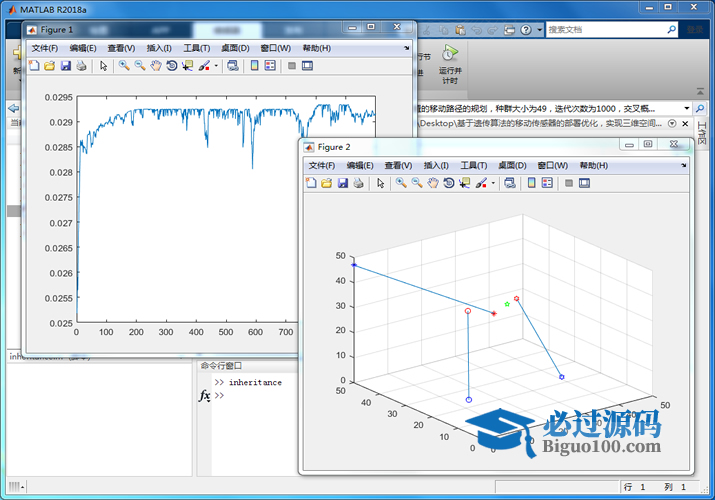Click Save icon in Figure 1 toolbar

tap(65, 66)
